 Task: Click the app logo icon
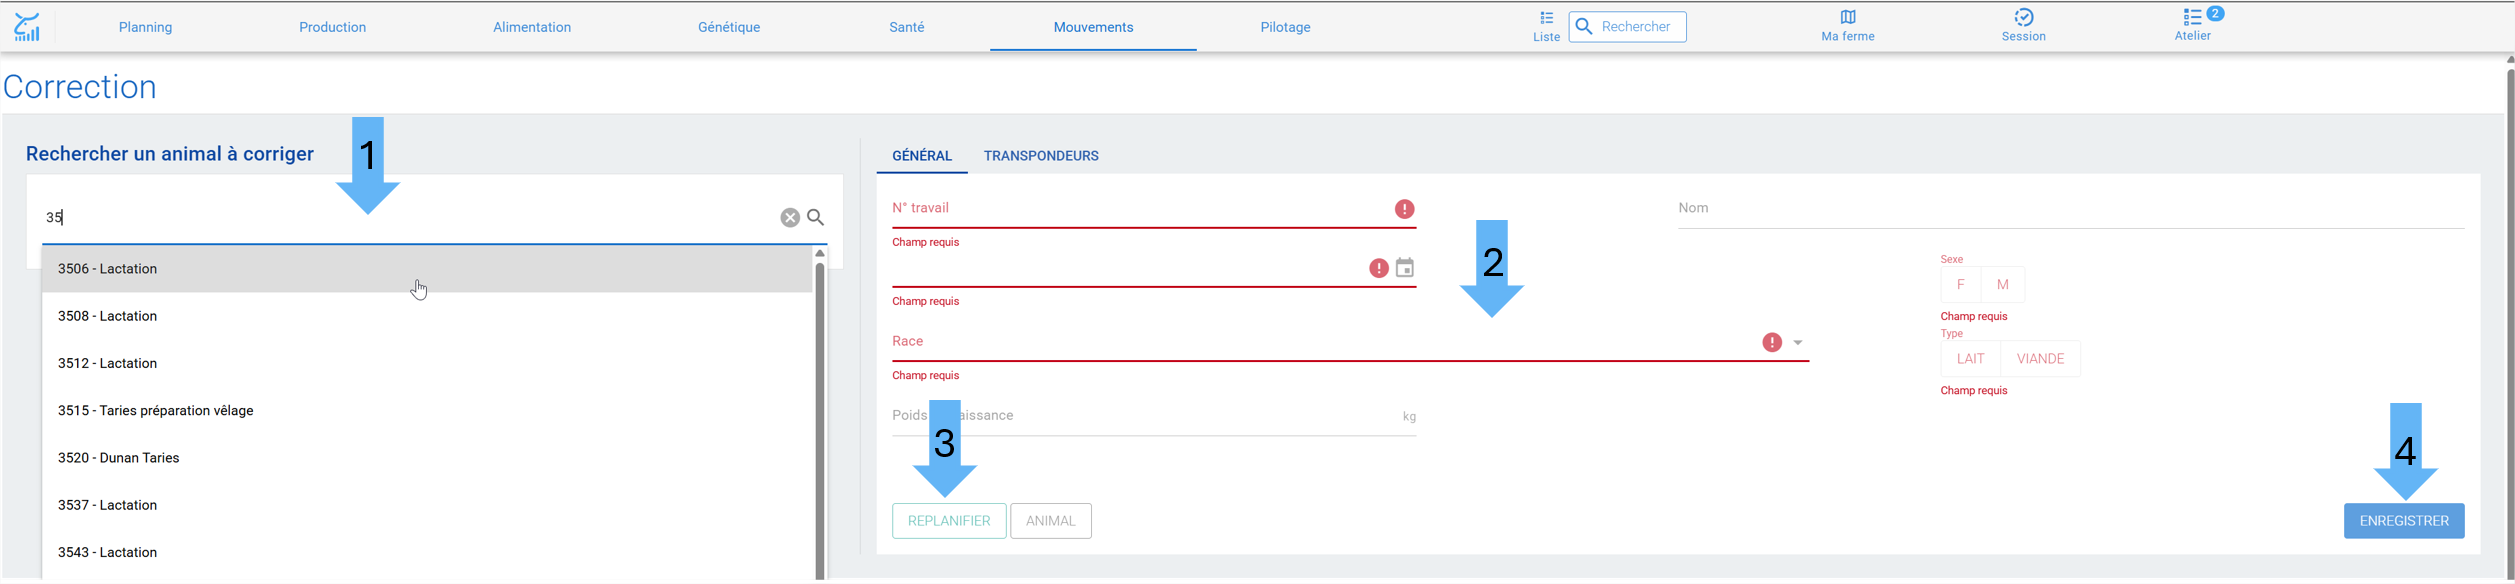[x=27, y=27]
